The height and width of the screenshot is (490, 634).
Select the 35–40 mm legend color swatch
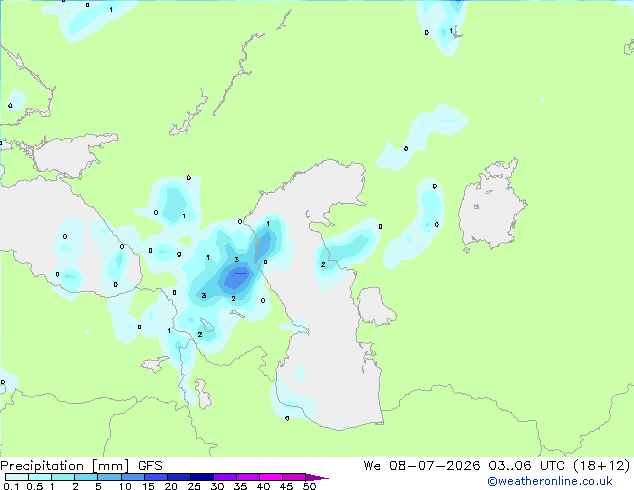point(247,477)
